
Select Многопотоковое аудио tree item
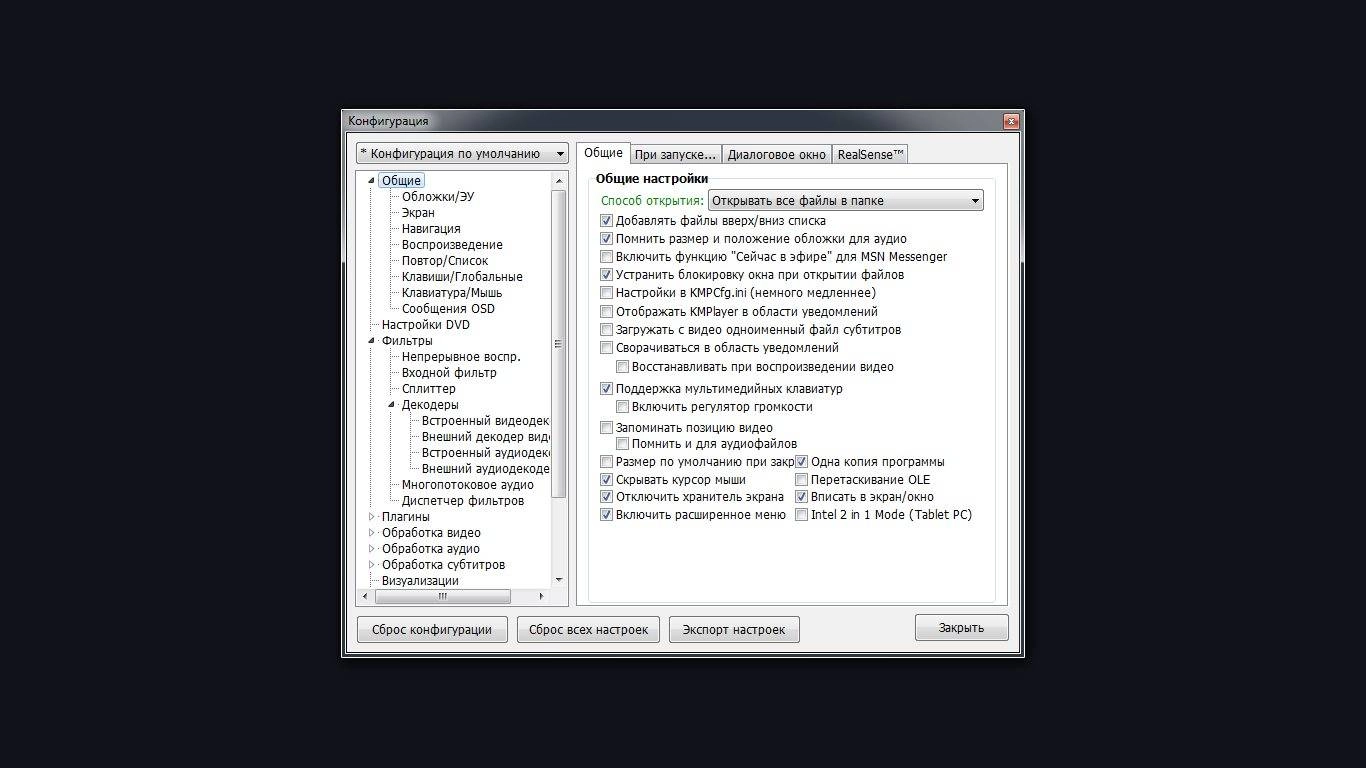point(467,485)
